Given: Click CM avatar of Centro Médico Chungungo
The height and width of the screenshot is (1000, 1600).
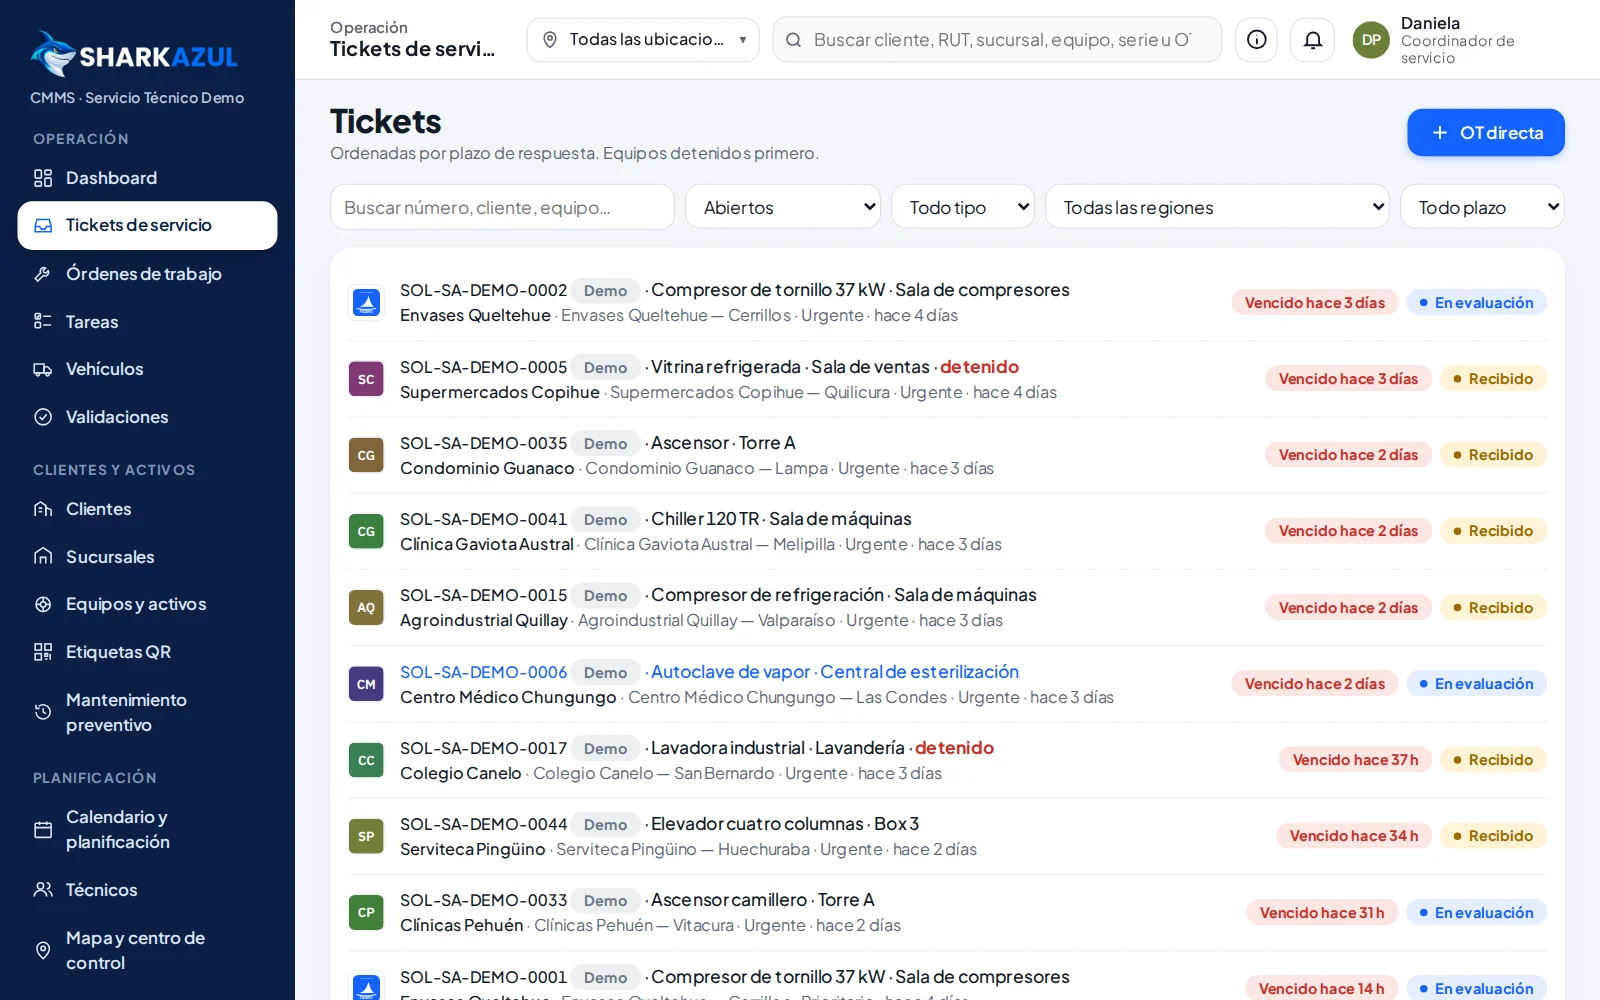Looking at the screenshot, I should tap(366, 684).
